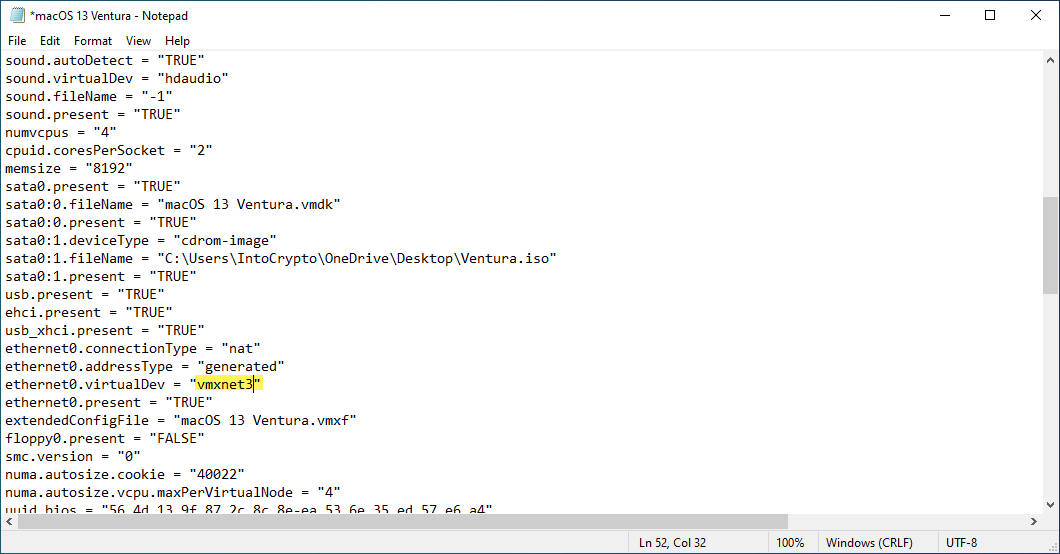Screen dimensions: 1060x554
Task: Click the ethernet0.connectionType "nat" line
Action: (132, 349)
